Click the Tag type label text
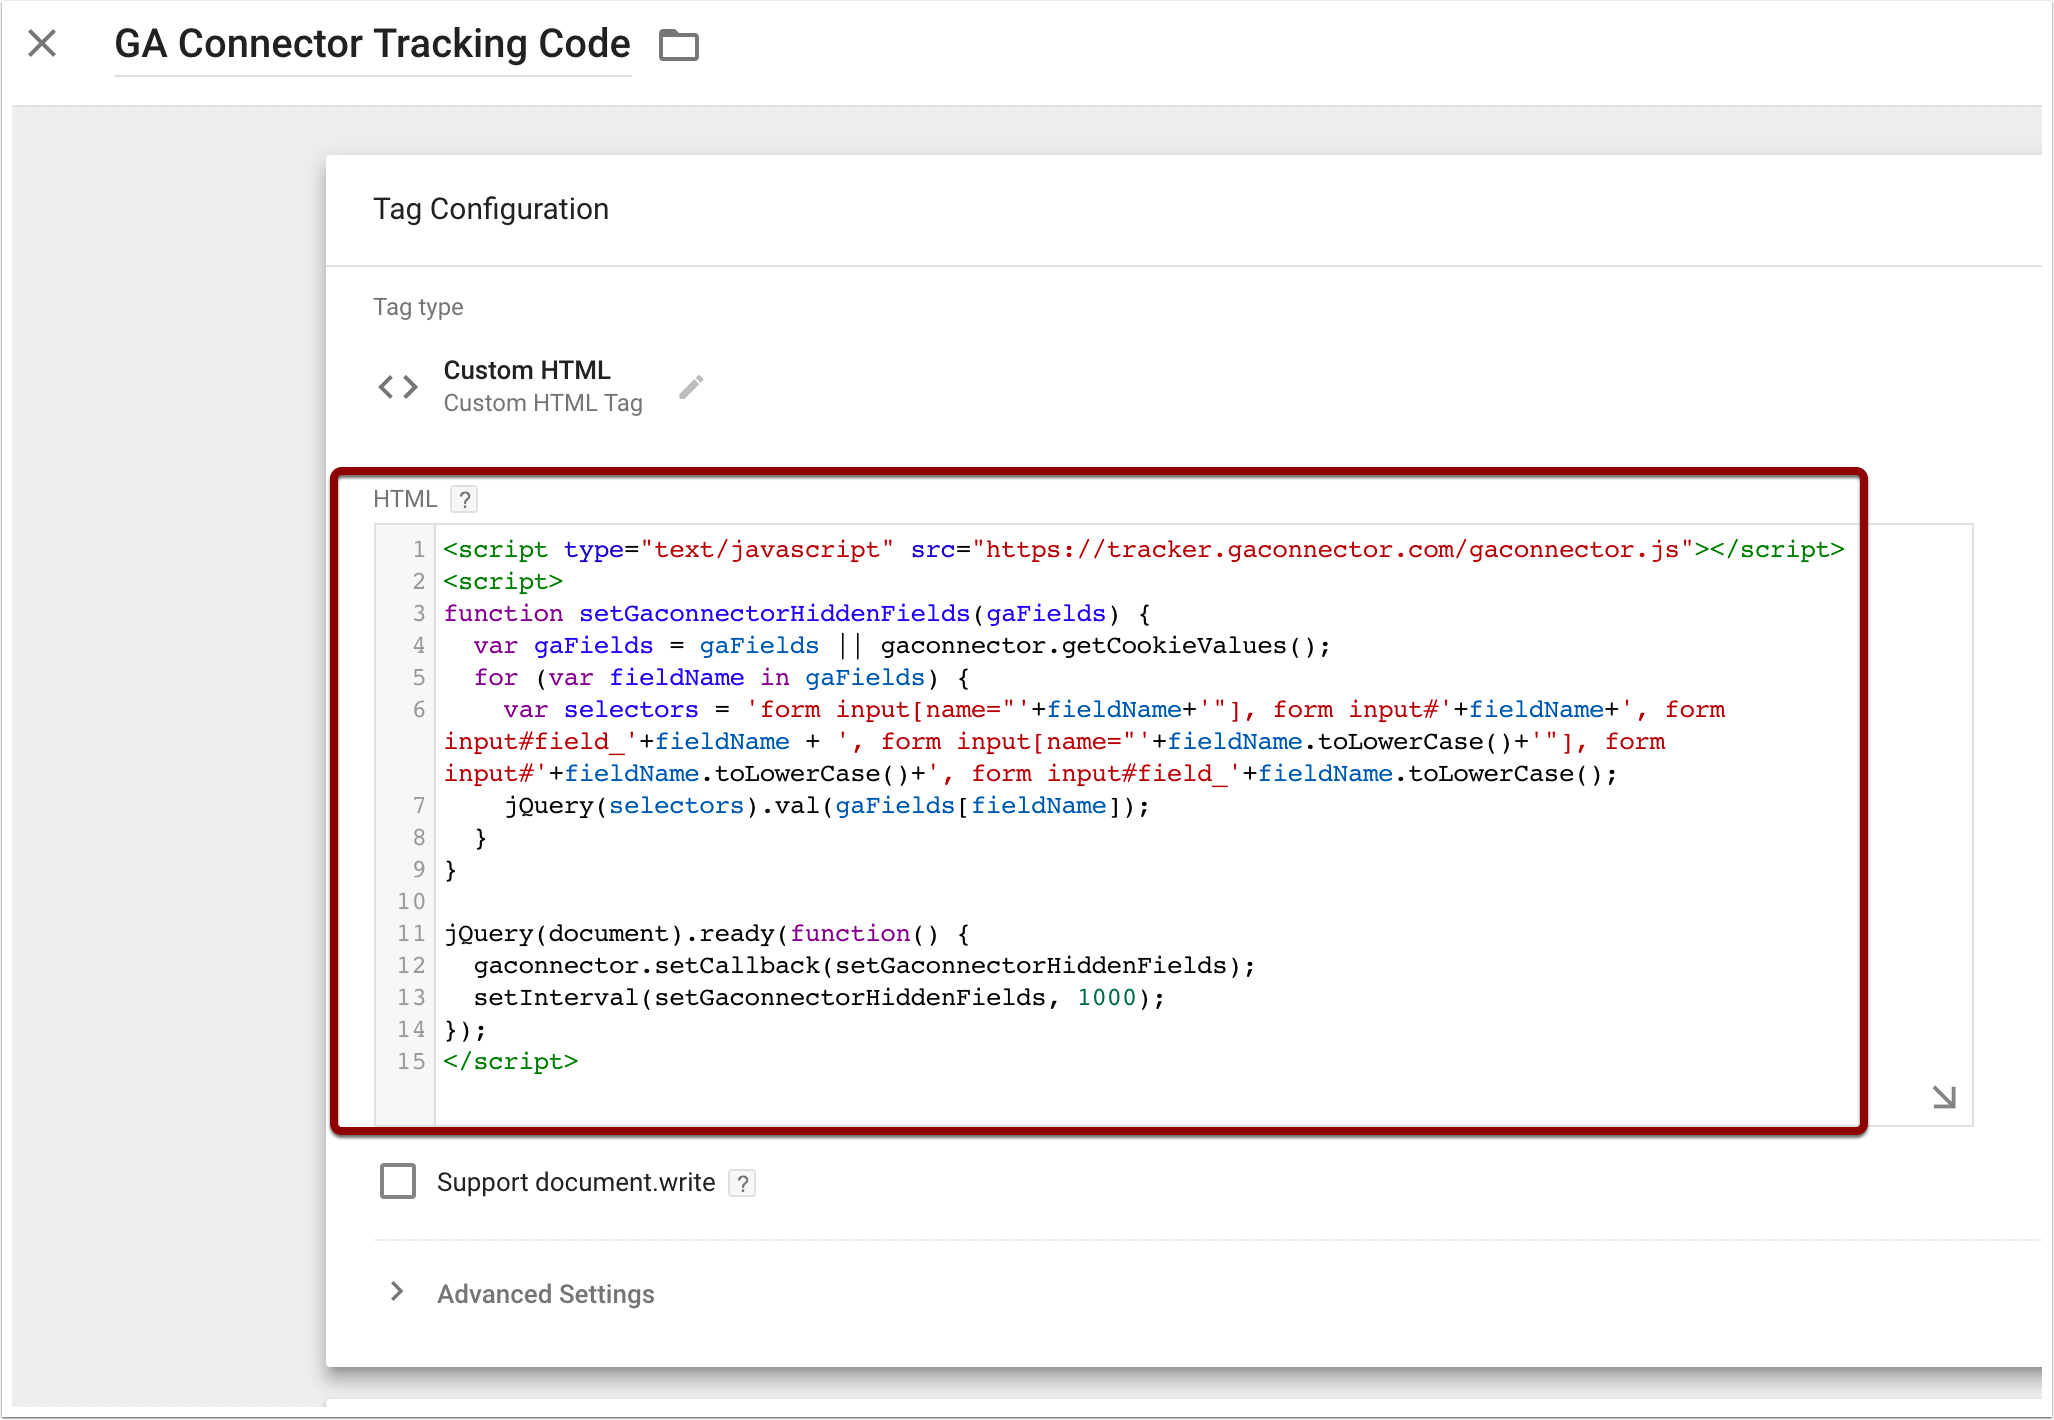The width and height of the screenshot is (2054, 1420). [x=418, y=307]
